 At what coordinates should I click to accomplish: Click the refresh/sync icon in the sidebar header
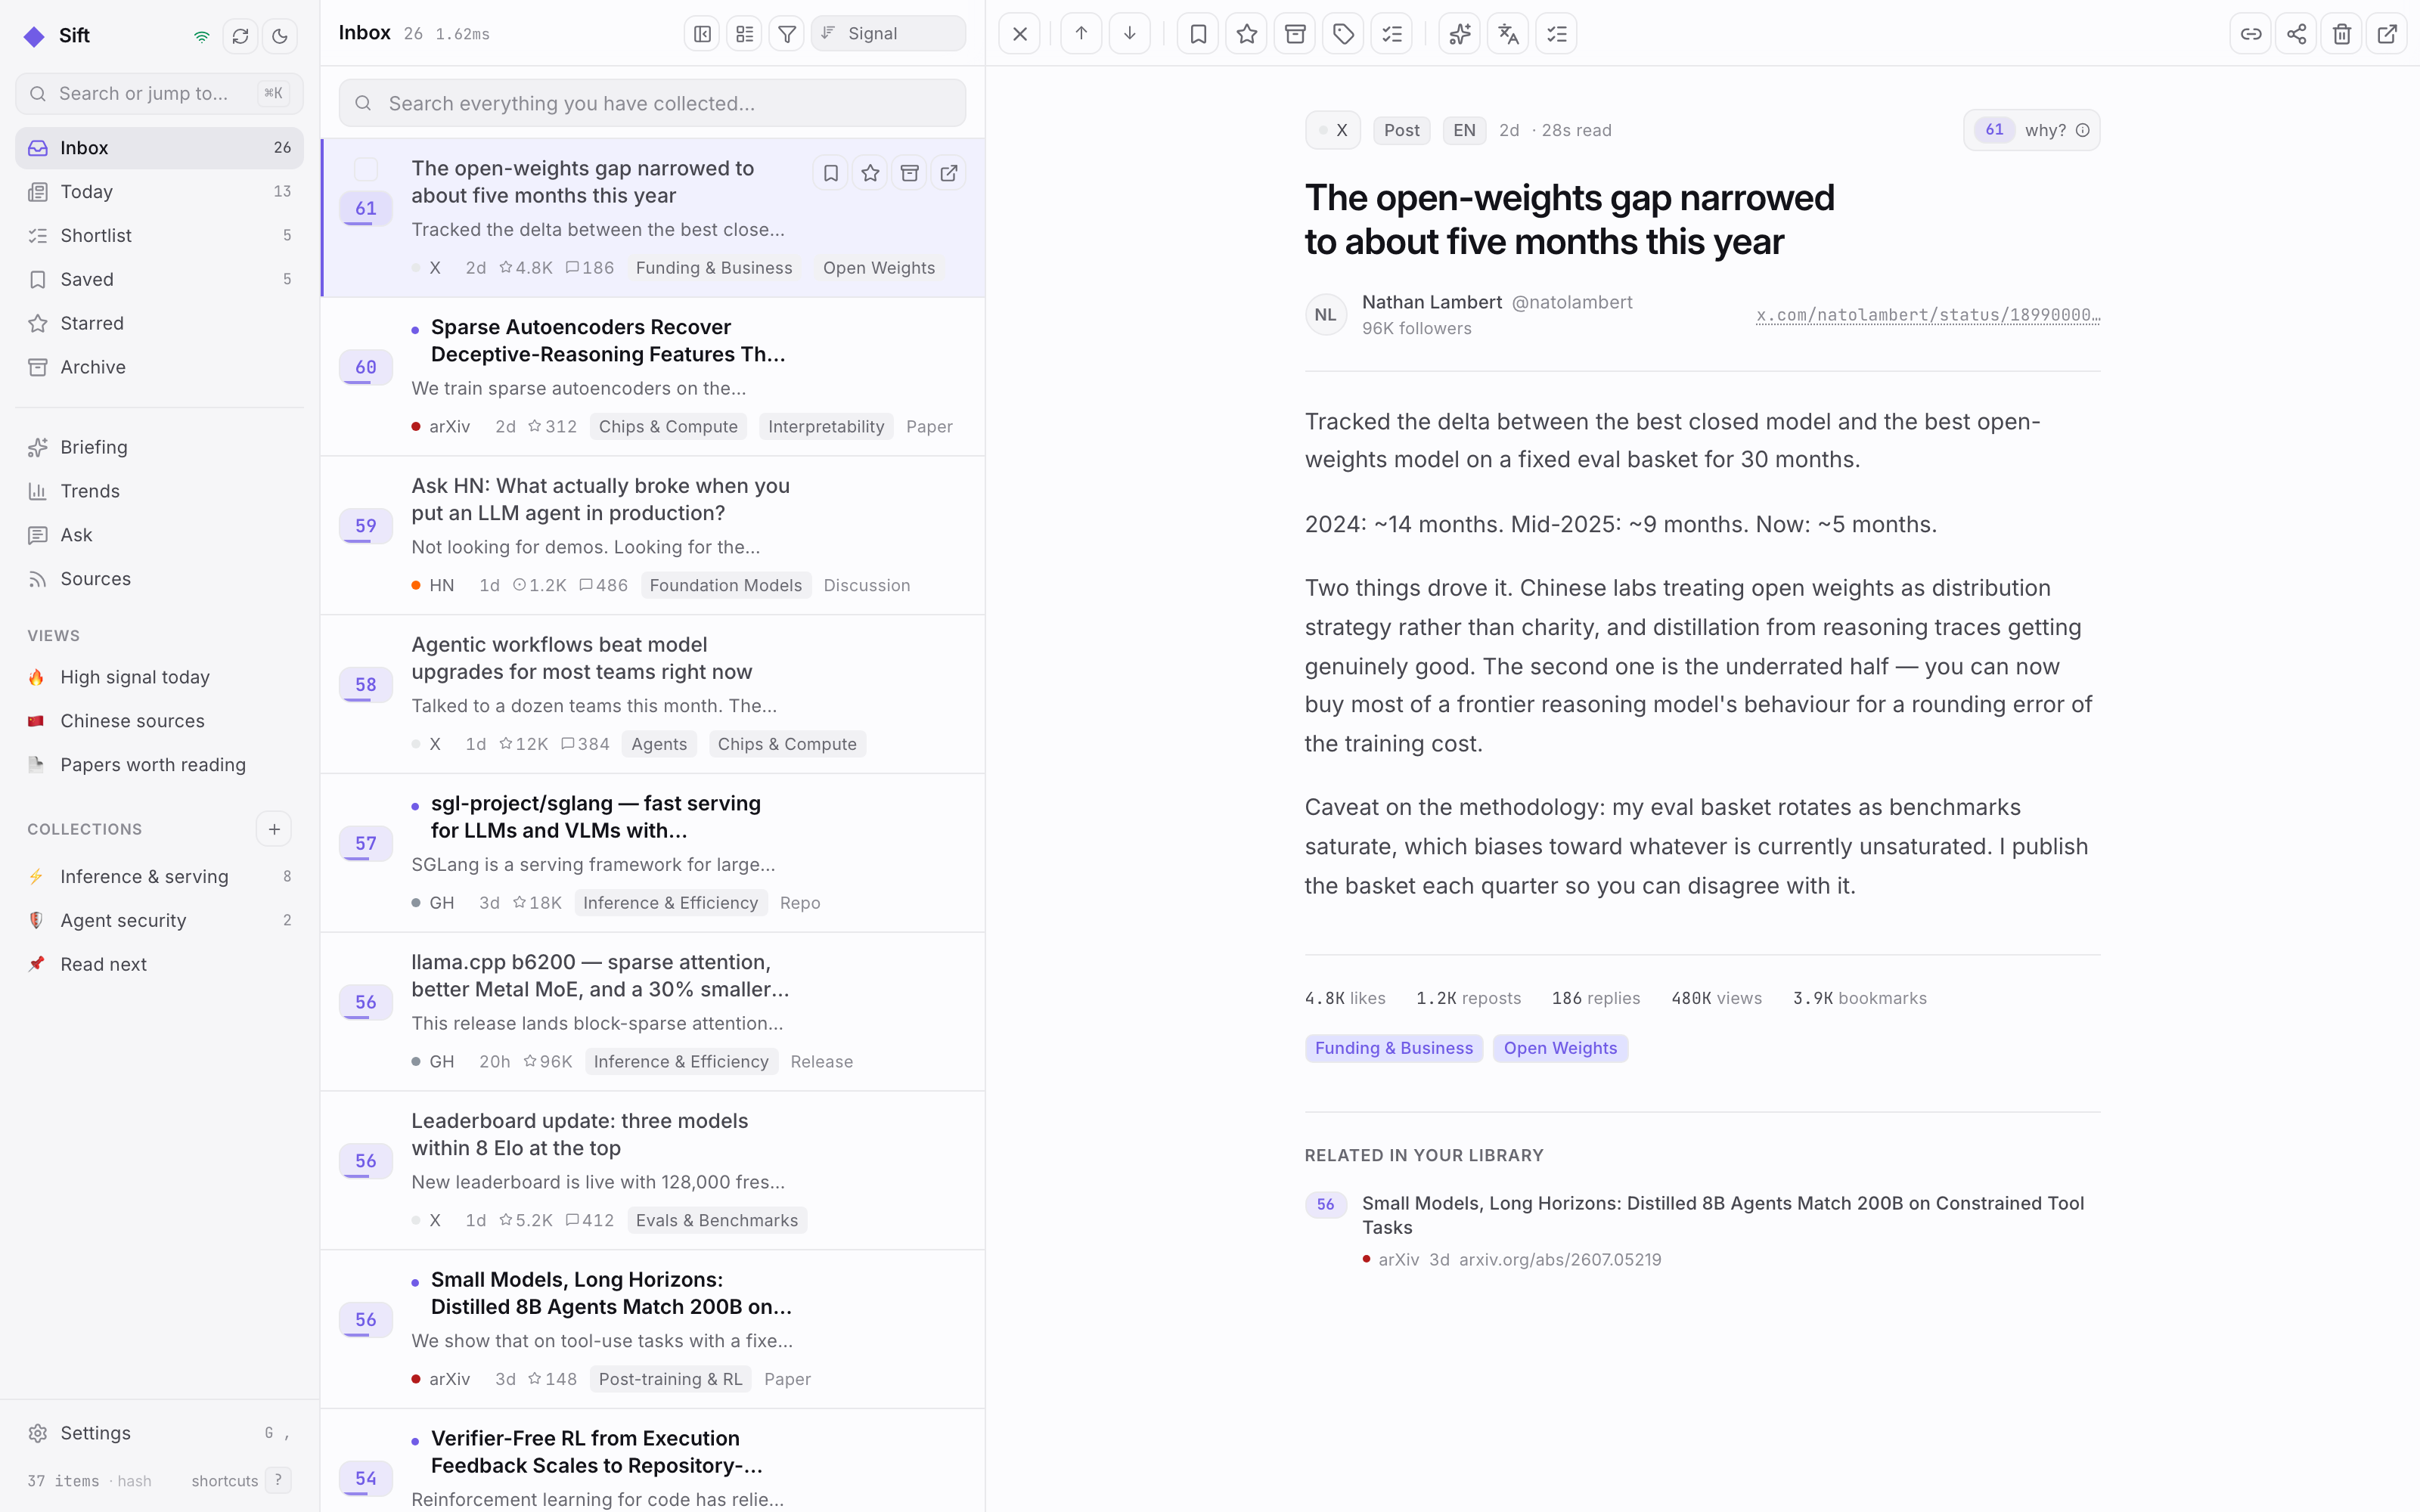tap(240, 36)
